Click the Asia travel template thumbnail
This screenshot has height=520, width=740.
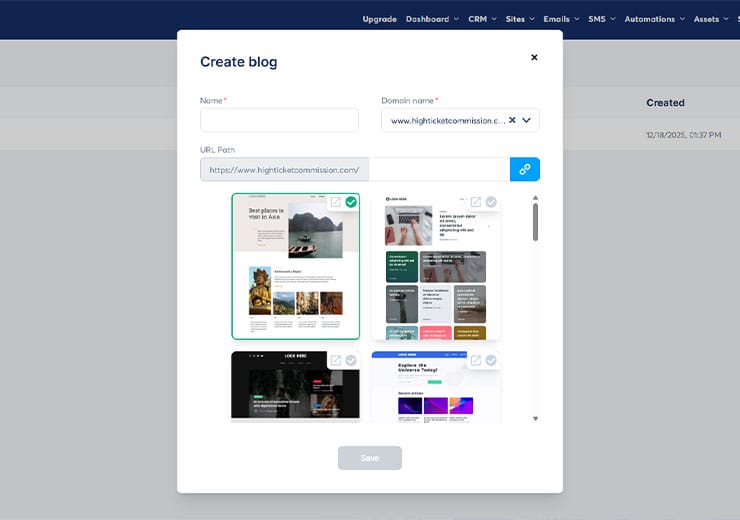point(295,267)
